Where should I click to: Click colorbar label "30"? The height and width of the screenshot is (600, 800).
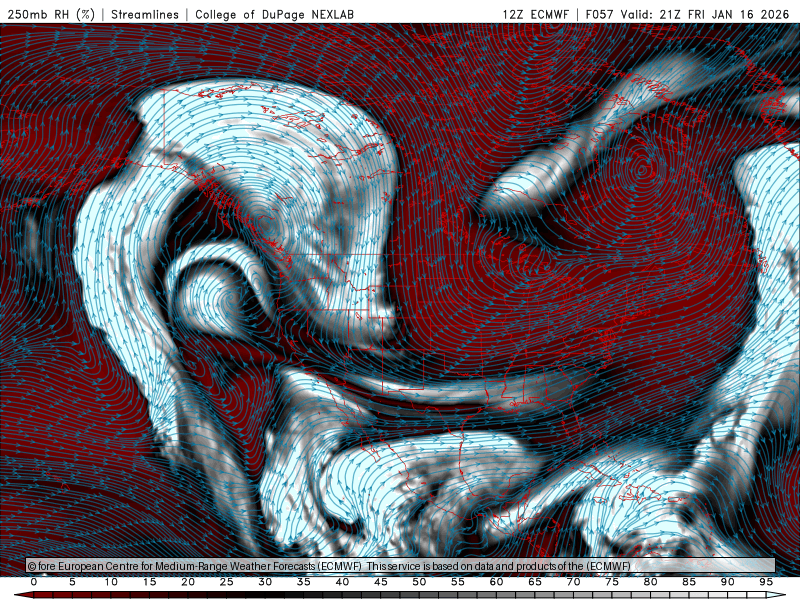point(265,582)
